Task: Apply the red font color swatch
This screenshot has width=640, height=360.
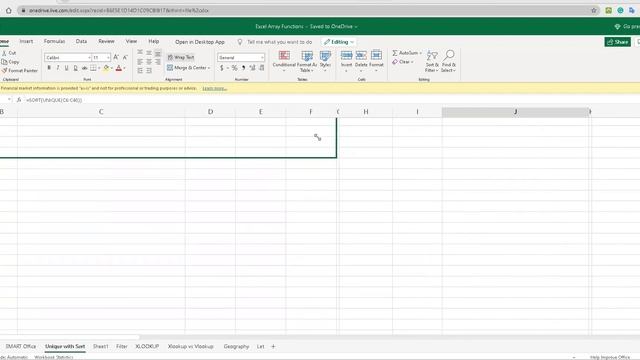Action: (x=119, y=68)
